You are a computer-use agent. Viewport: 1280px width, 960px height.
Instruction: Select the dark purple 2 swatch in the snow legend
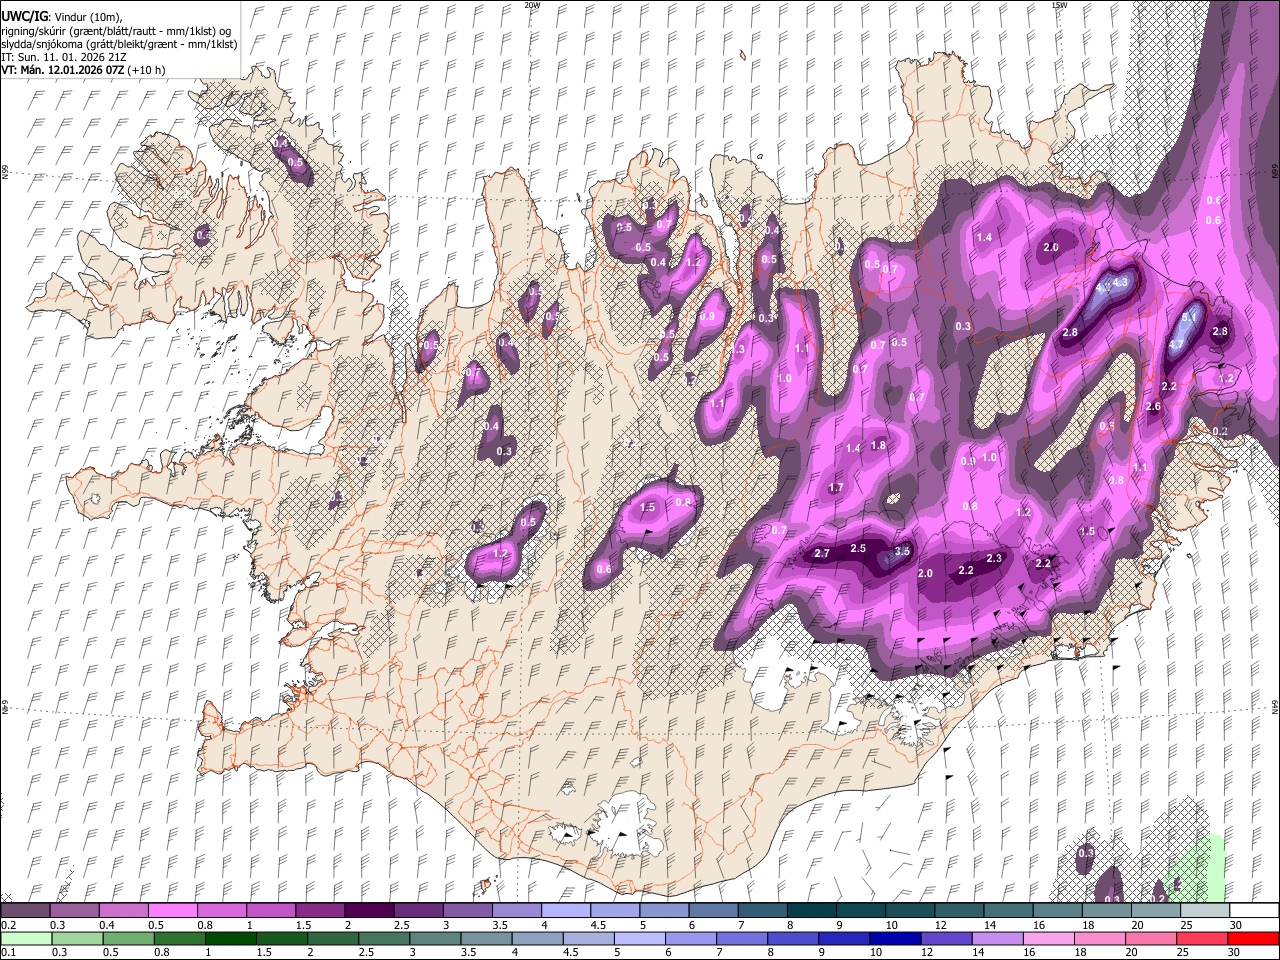pos(368,911)
